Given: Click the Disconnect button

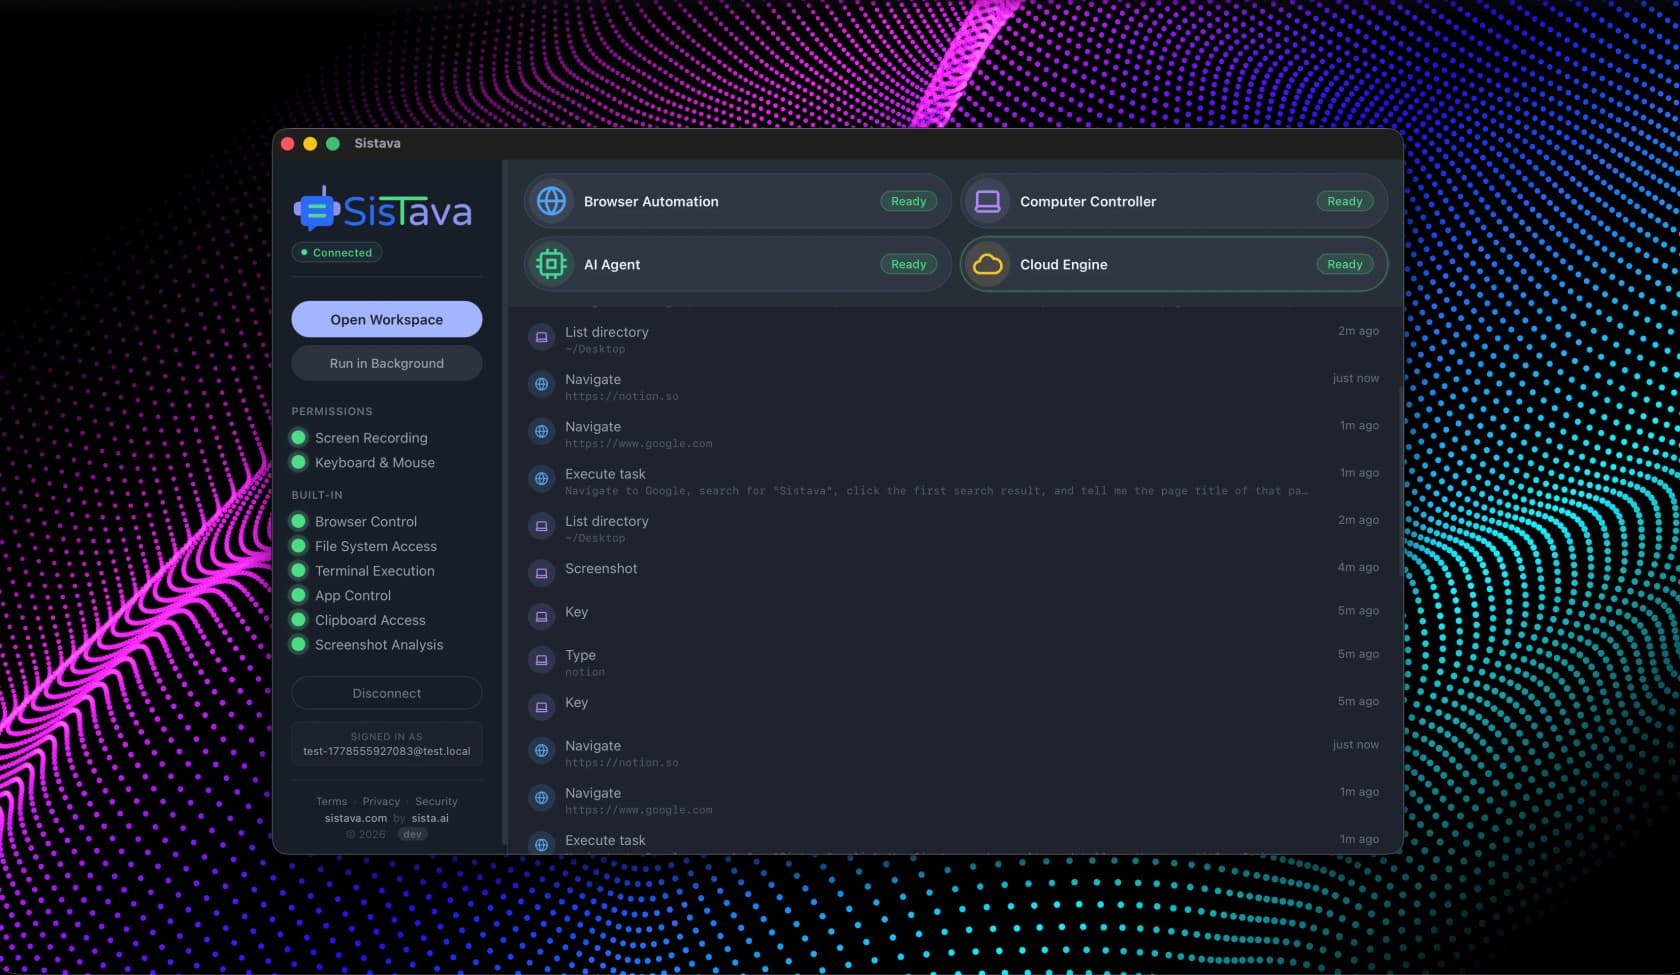Looking at the screenshot, I should pos(386,693).
